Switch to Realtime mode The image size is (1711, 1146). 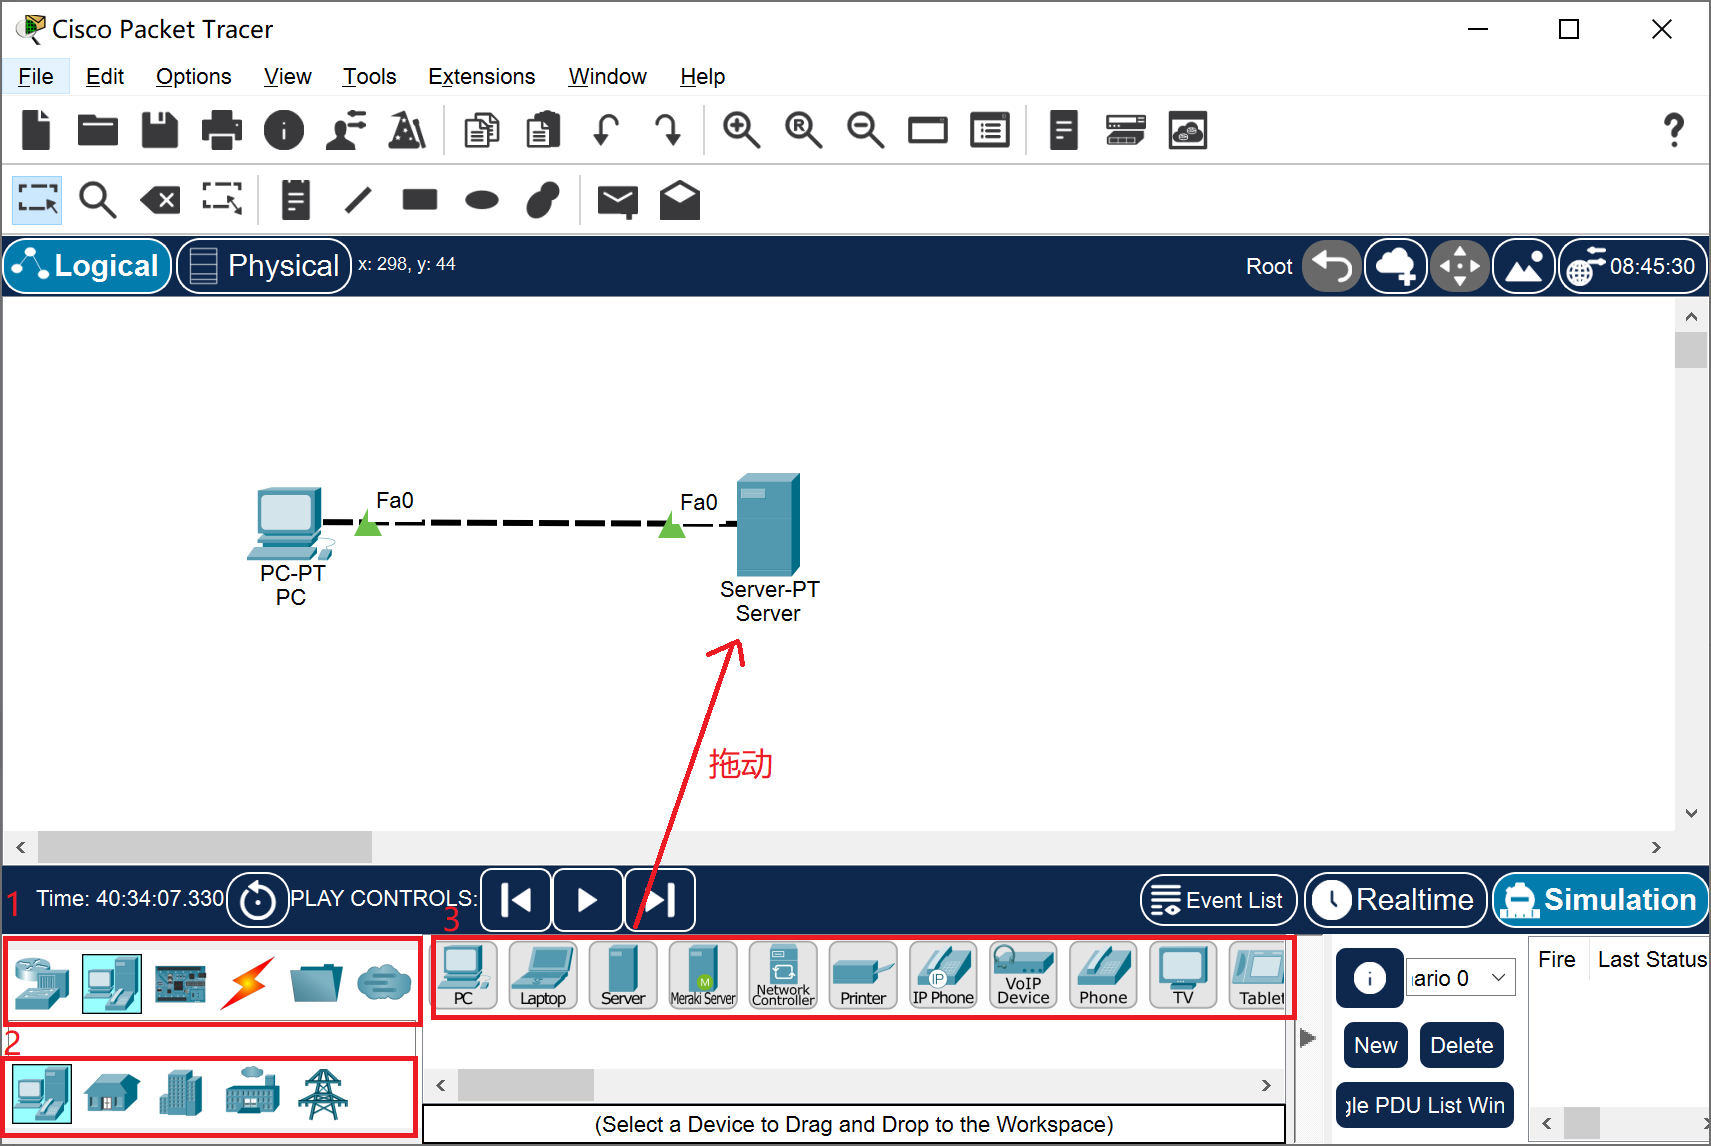tap(1396, 900)
